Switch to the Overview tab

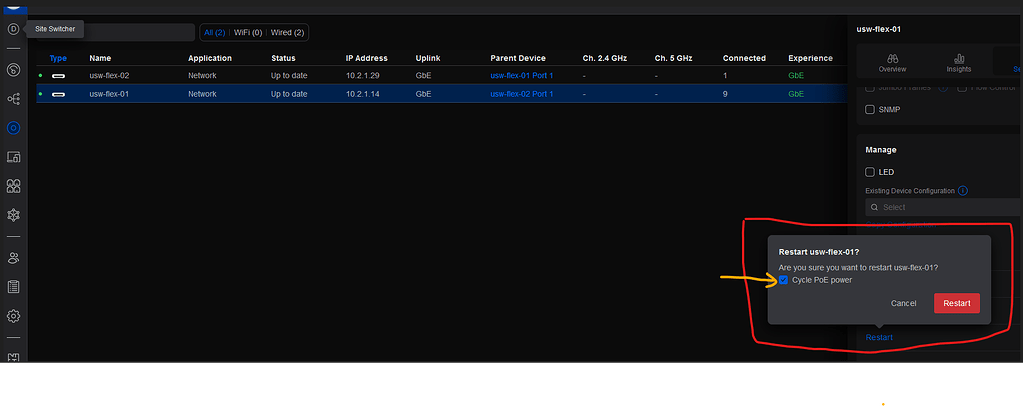[892, 63]
